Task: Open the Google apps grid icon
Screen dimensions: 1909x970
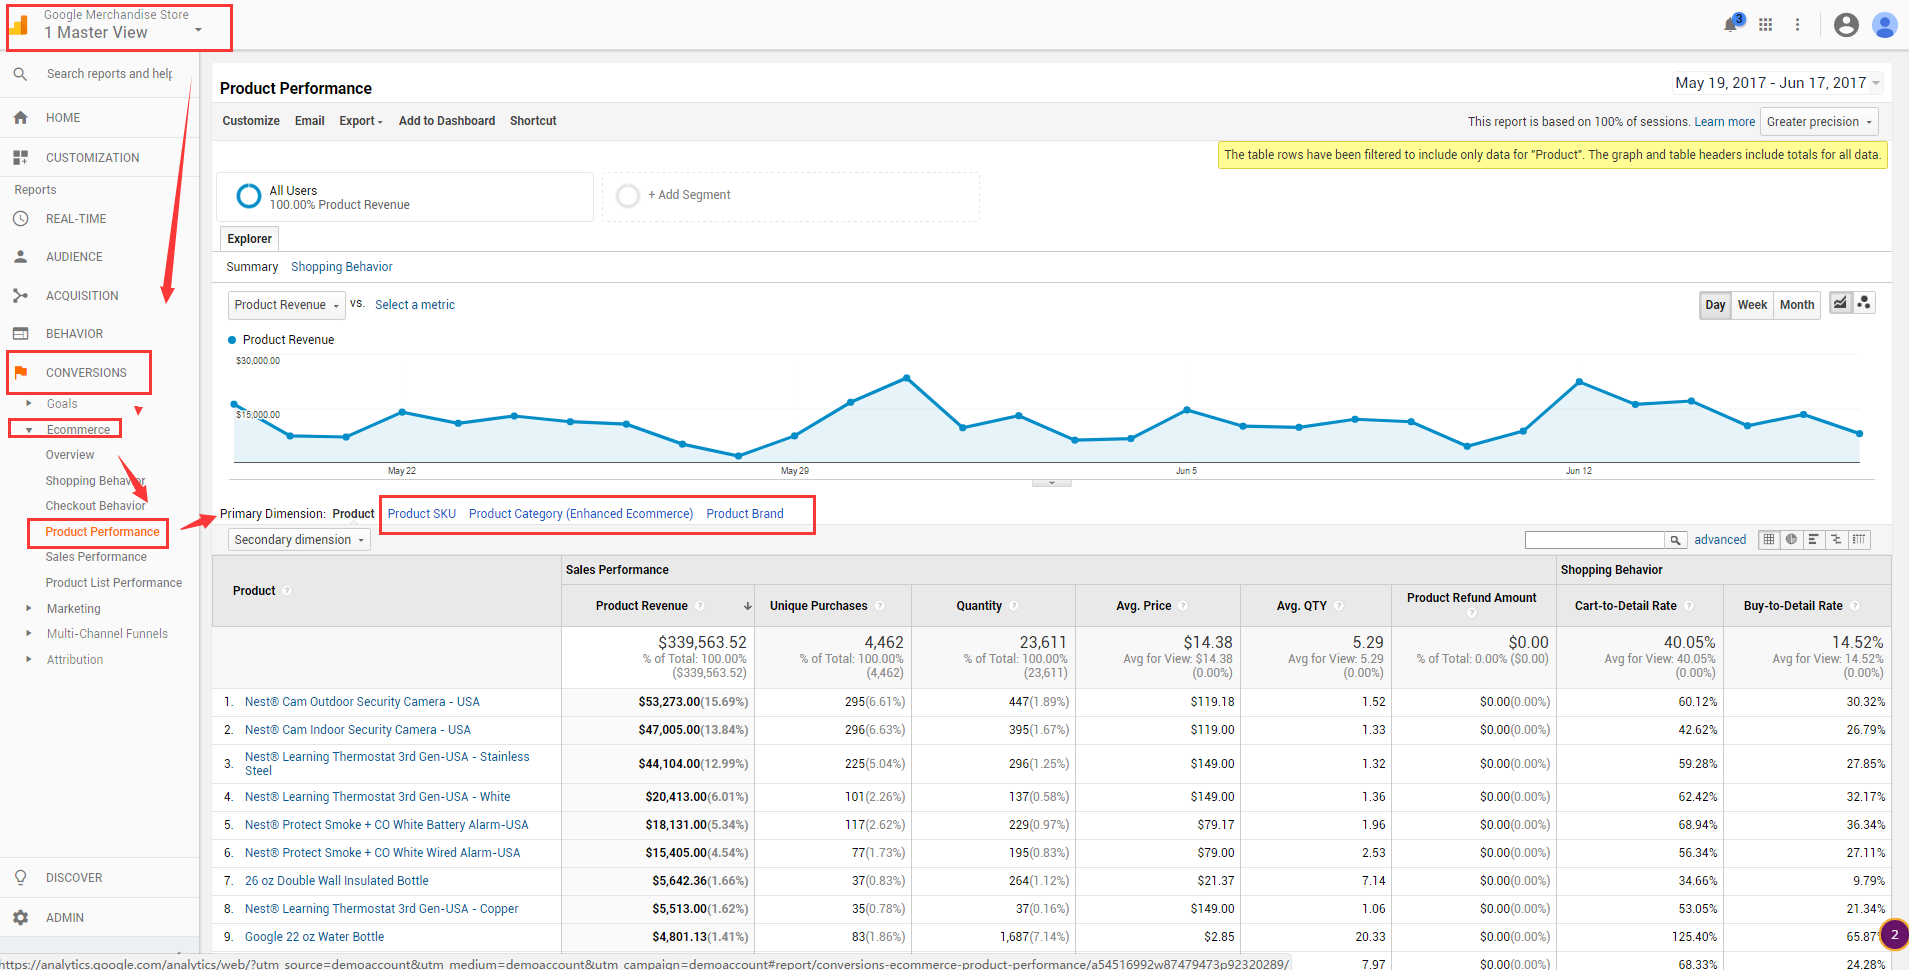Action: pos(1766,25)
